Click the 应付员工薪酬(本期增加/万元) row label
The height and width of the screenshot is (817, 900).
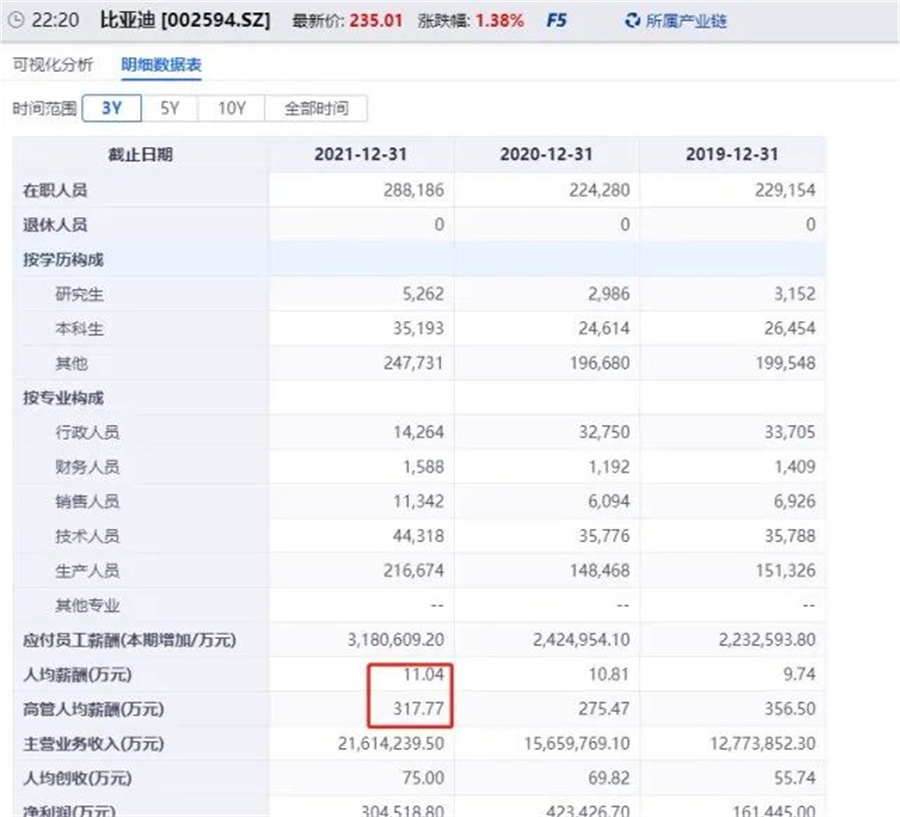(x=130, y=640)
